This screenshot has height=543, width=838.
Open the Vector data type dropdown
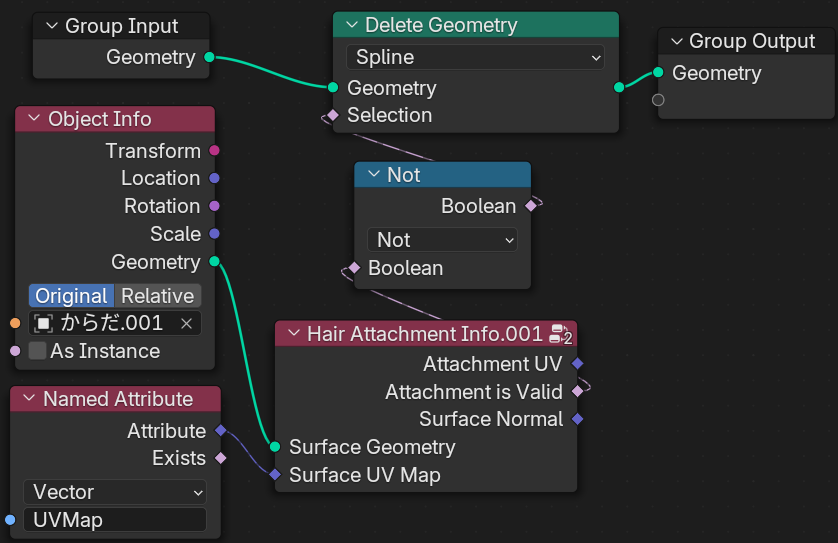pos(114,492)
